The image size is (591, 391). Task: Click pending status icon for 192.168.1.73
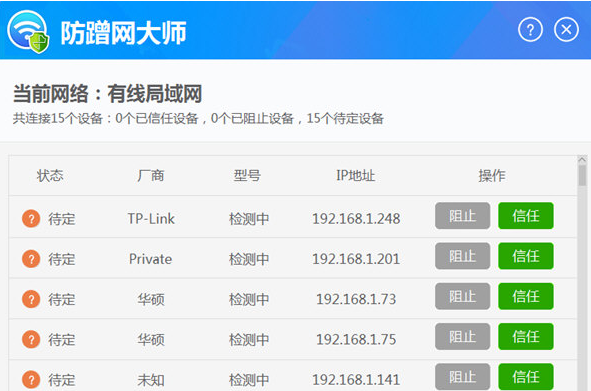(31, 299)
